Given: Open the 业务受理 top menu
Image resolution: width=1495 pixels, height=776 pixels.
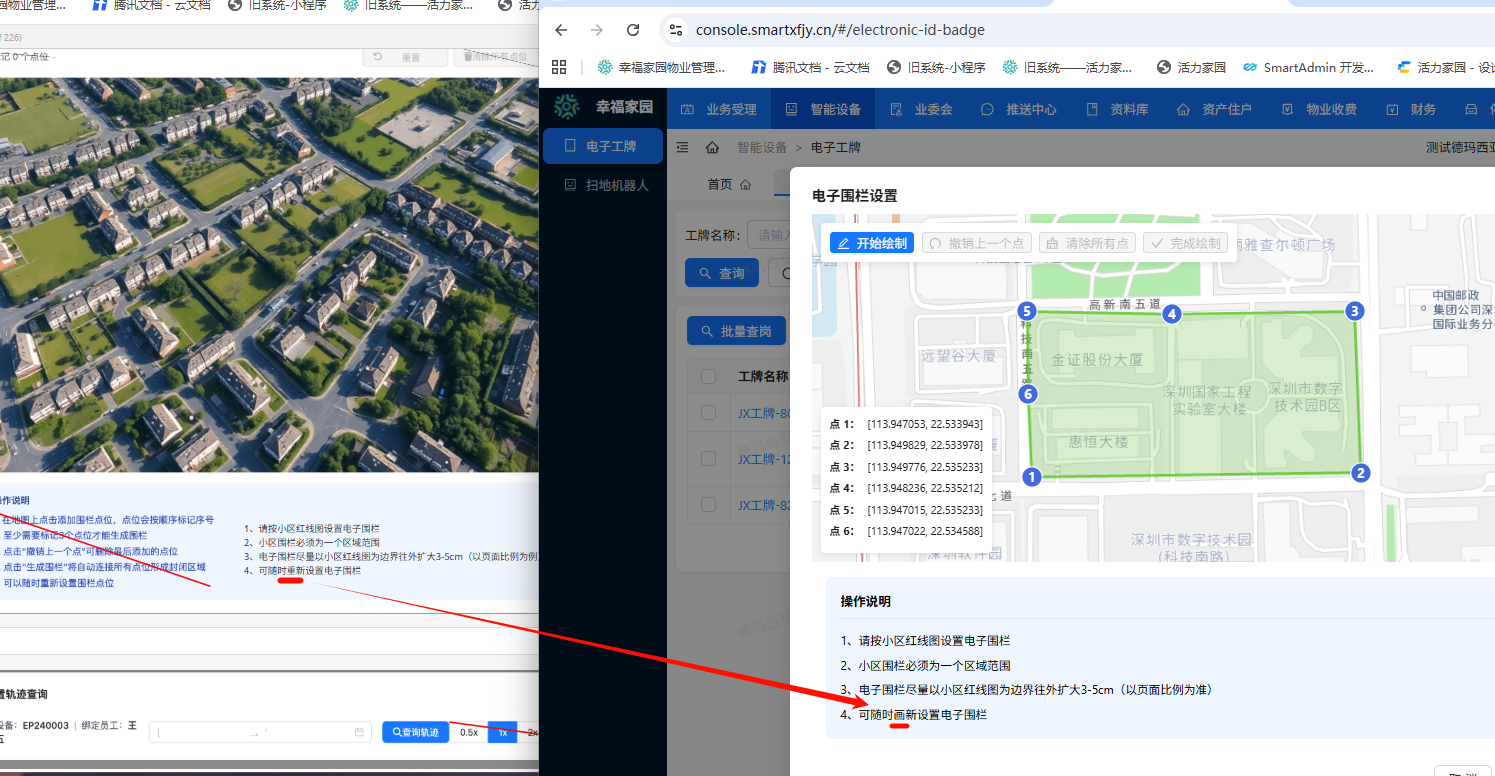Looking at the screenshot, I should point(720,109).
